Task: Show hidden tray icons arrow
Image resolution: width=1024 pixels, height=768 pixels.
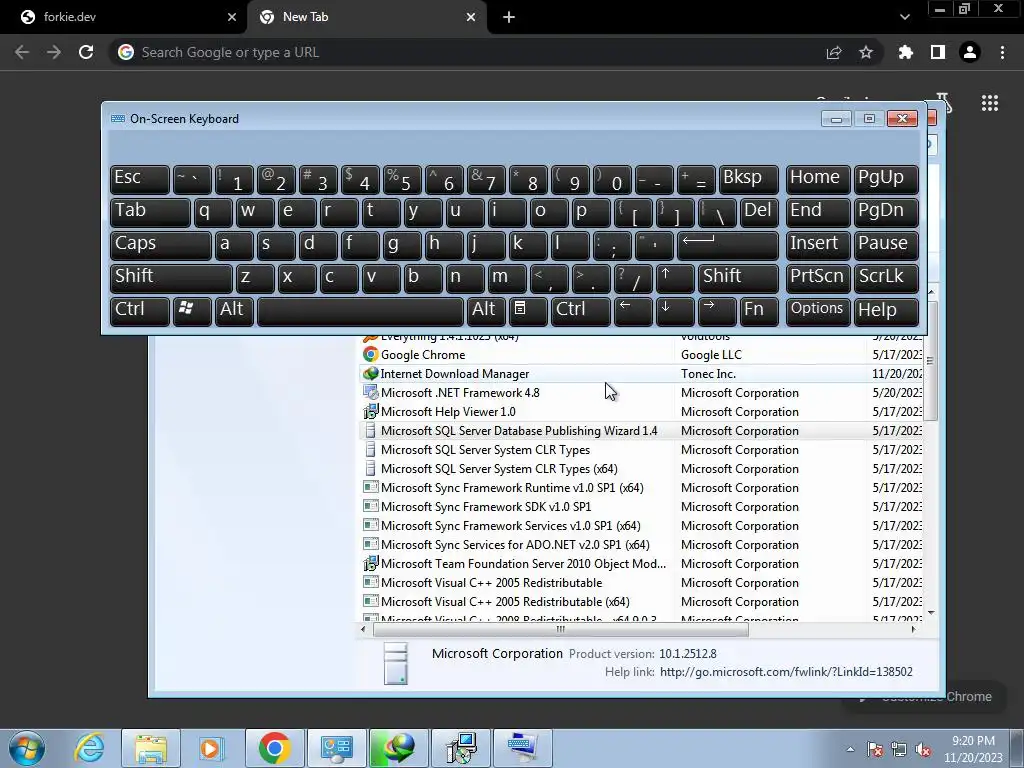Action: pos(850,748)
